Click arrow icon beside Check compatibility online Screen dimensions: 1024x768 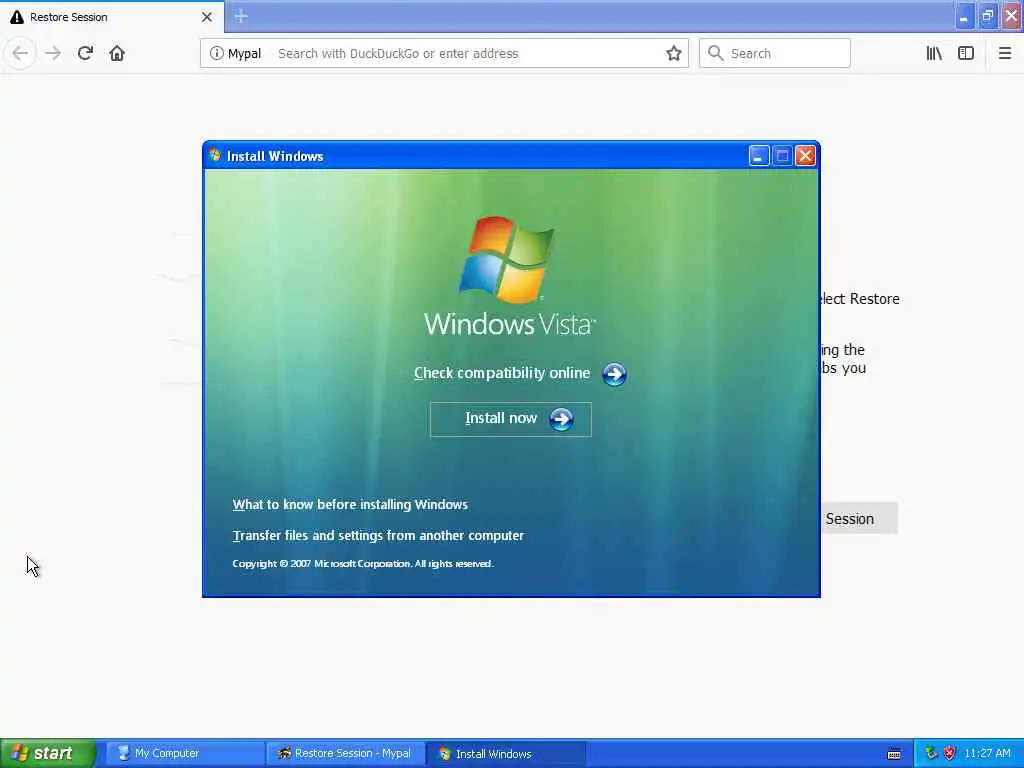614,374
